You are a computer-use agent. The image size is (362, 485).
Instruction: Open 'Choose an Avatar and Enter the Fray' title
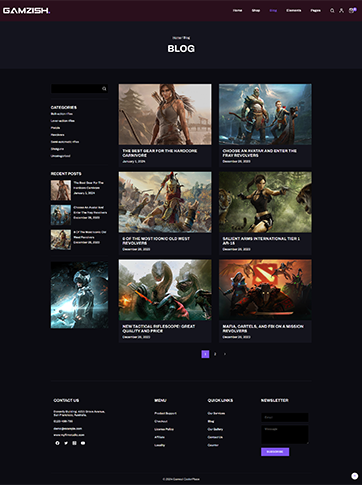coord(260,153)
